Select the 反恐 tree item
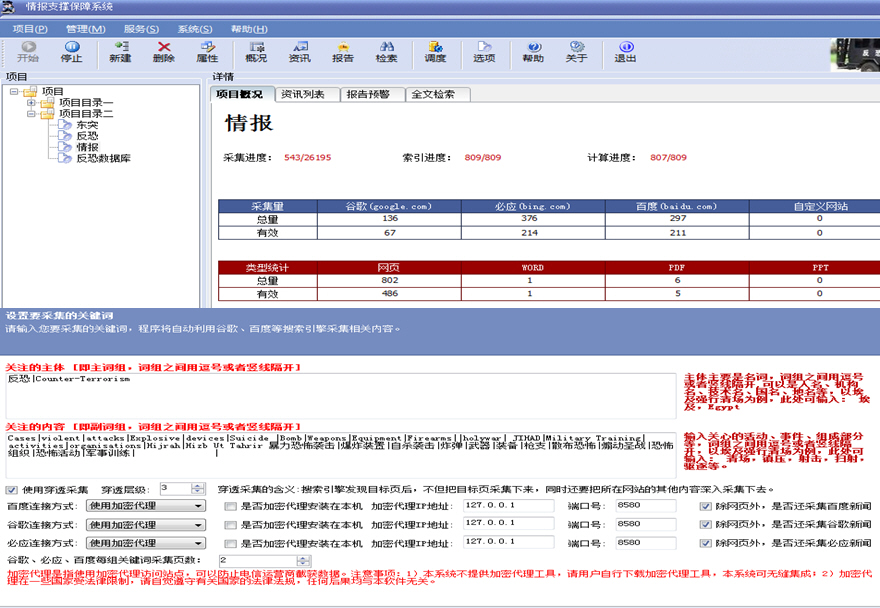 [x=87, y=136]
